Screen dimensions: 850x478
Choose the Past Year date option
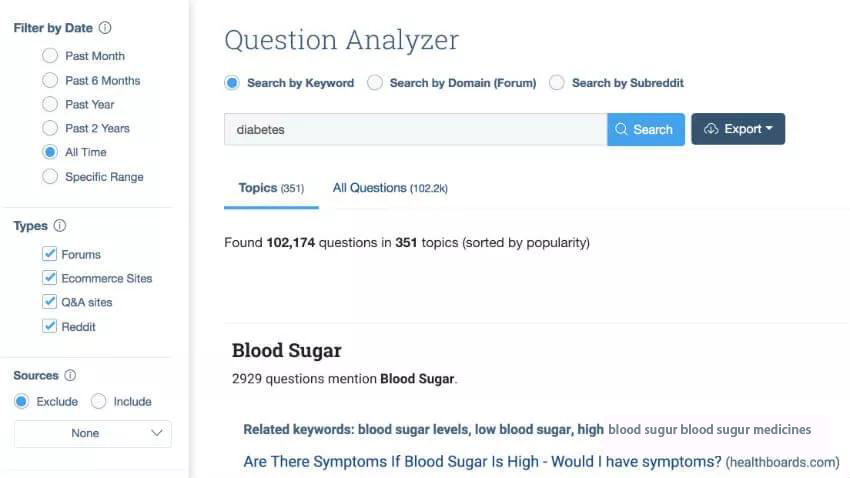click(x=50, y=104)
